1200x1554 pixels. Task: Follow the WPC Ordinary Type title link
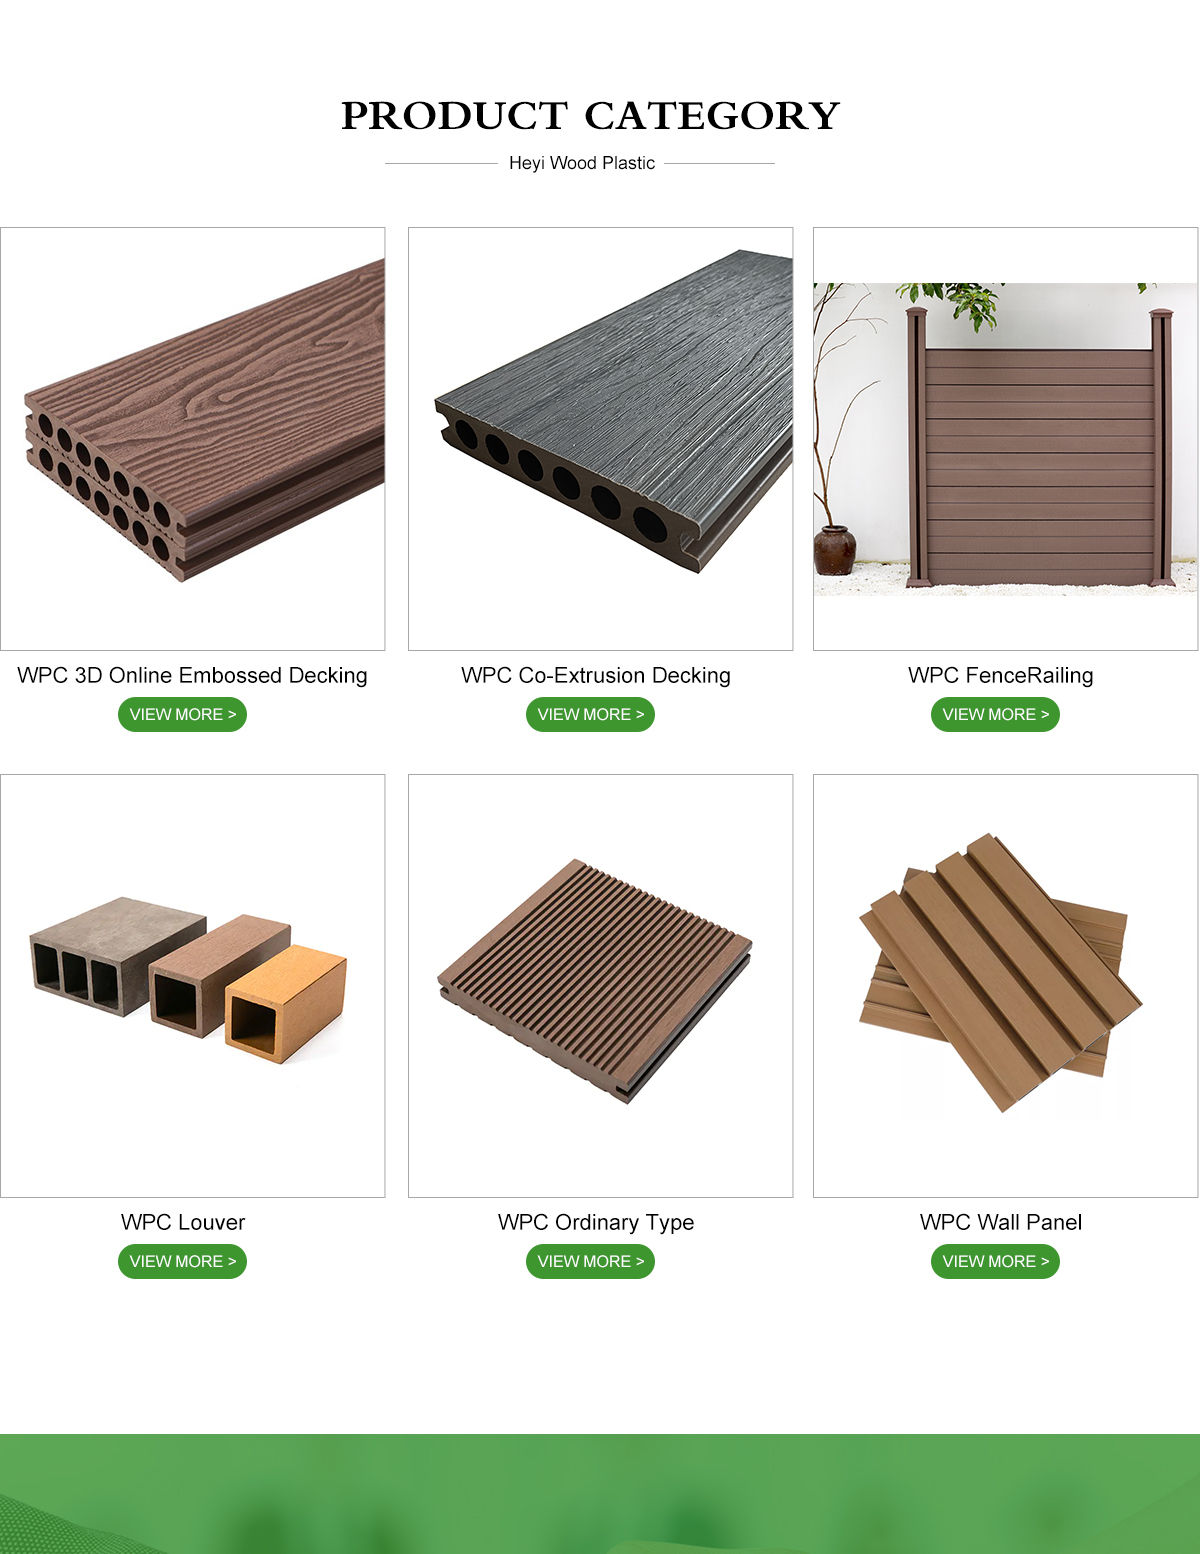point(596,1223)
